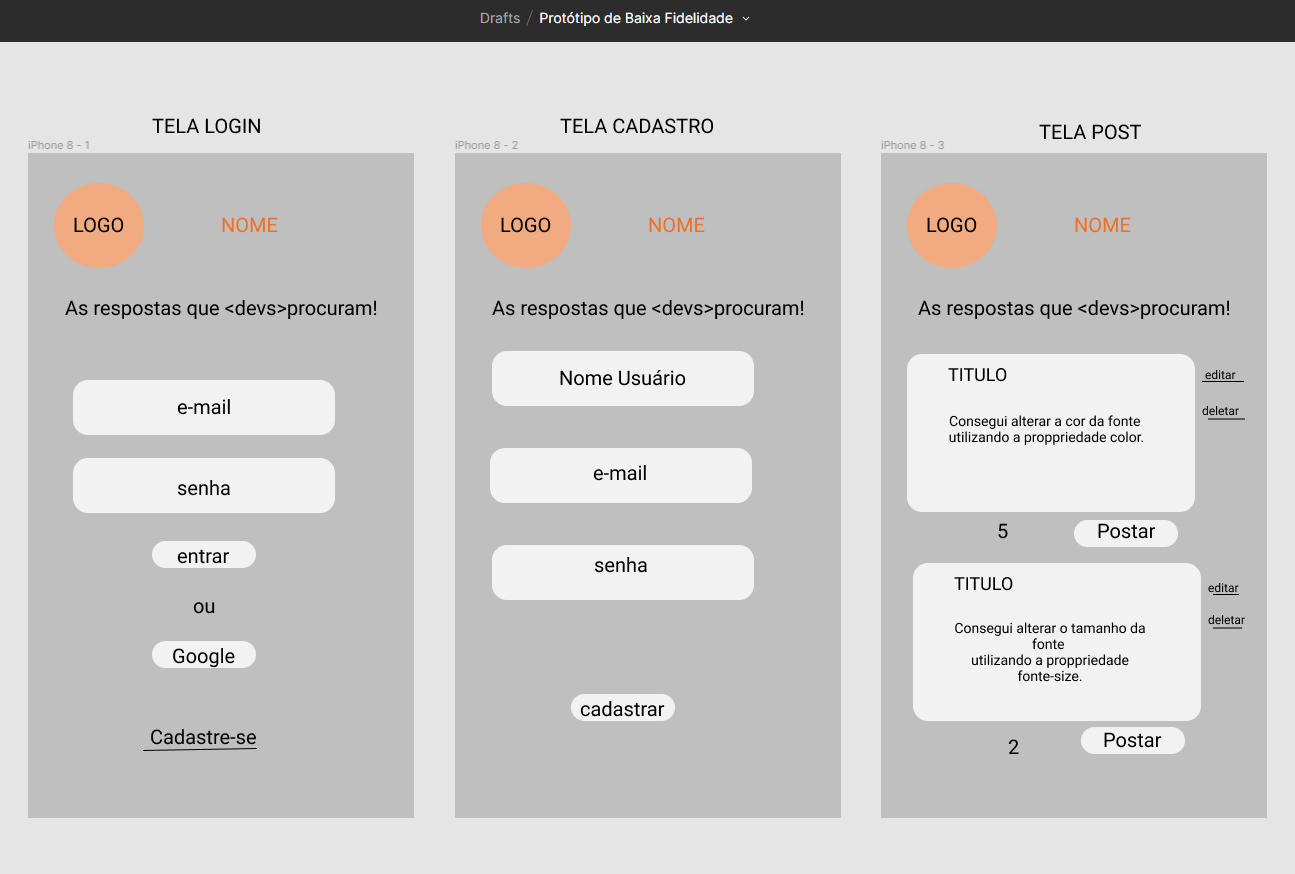This screenshot has width=1295, height=874.
Task: Click the TELA POST heading
Action: pos(1090,132)
